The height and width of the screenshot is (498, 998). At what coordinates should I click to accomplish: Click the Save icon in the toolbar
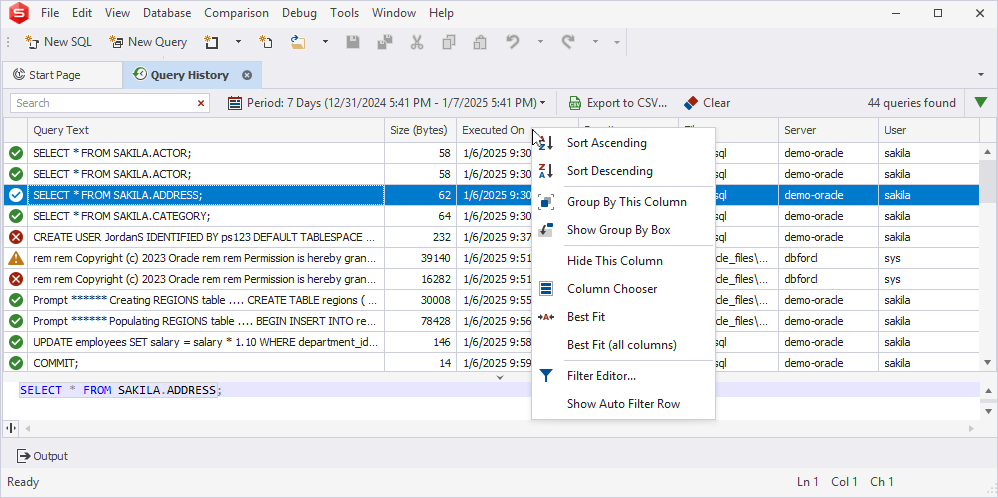[x=353, y=42]
